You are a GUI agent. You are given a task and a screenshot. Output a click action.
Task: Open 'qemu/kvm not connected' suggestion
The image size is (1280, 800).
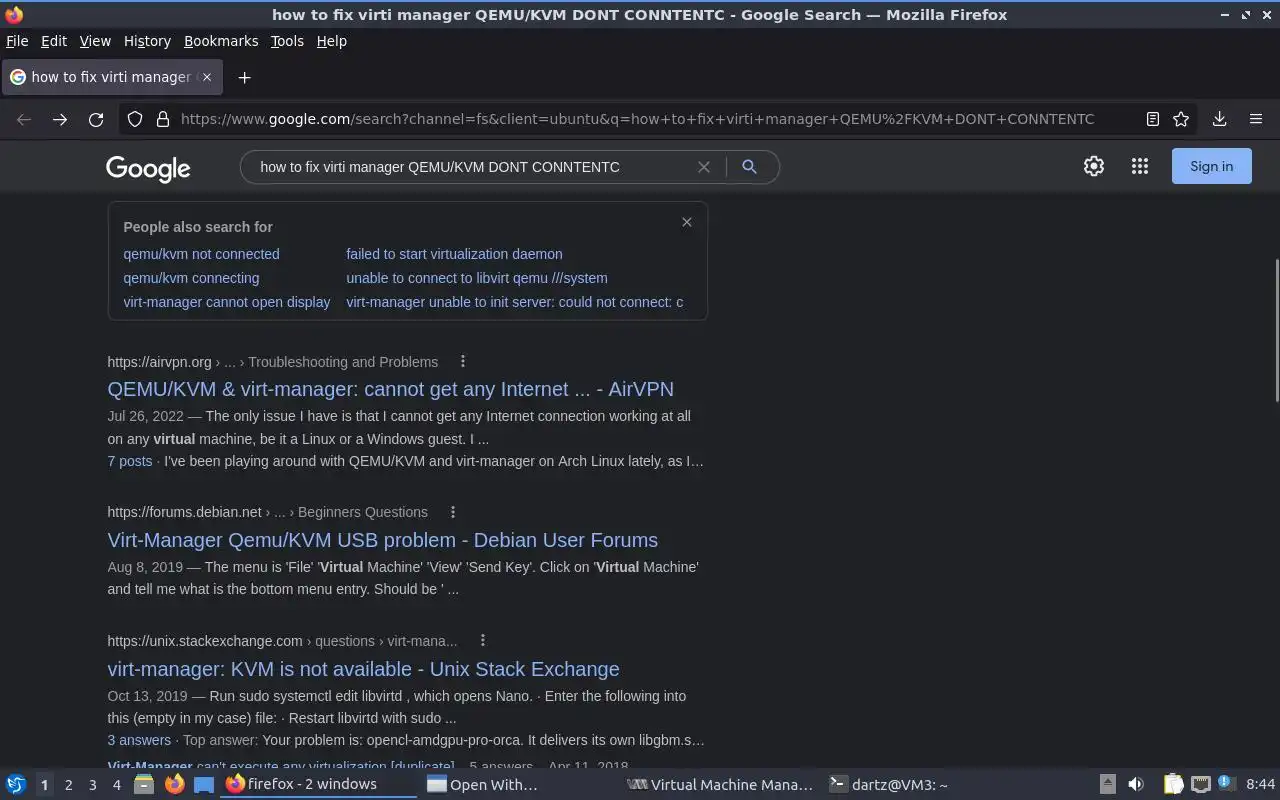click(201, 254)
